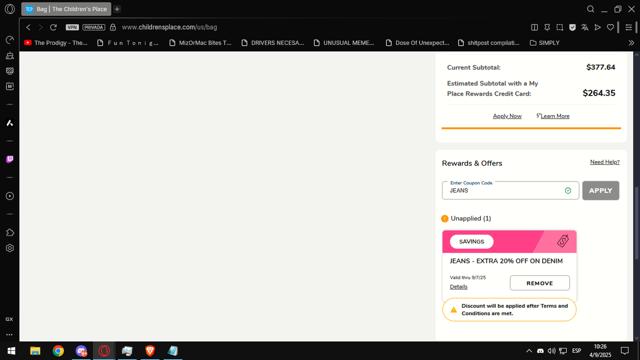Viewport: 640px width, 360px height.
Task: Launch Google Chrome from the taskbar
Action: click(58, 351)
